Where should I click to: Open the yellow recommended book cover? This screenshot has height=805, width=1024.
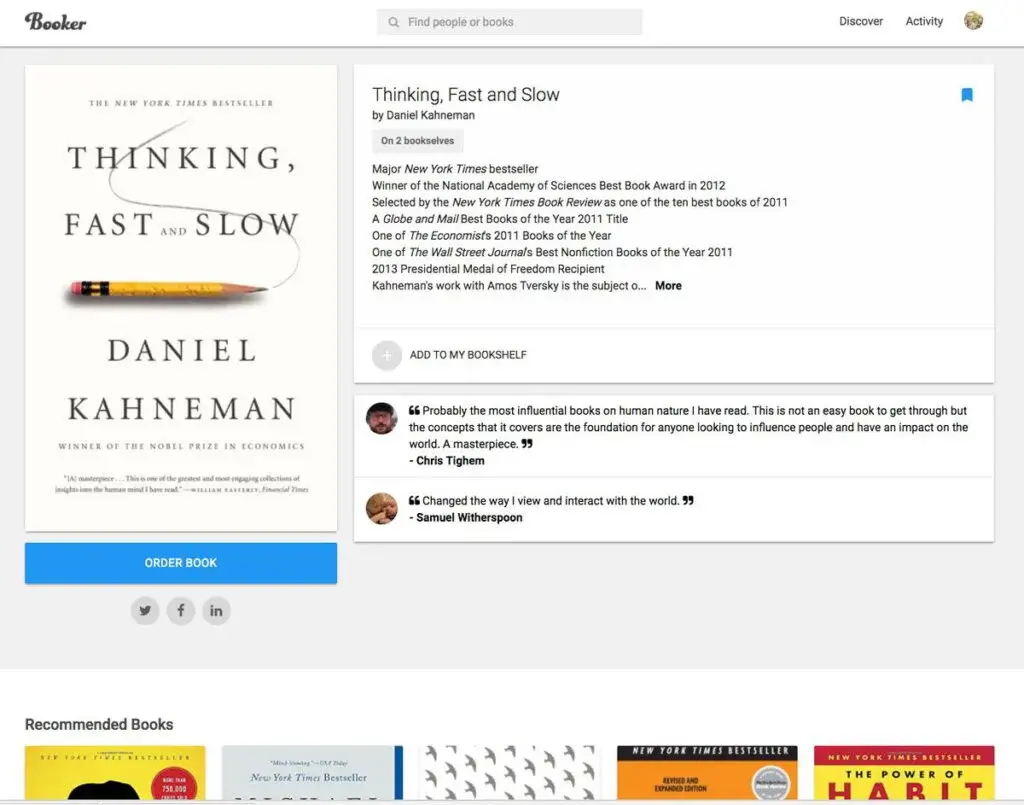[x=115, y=773]
